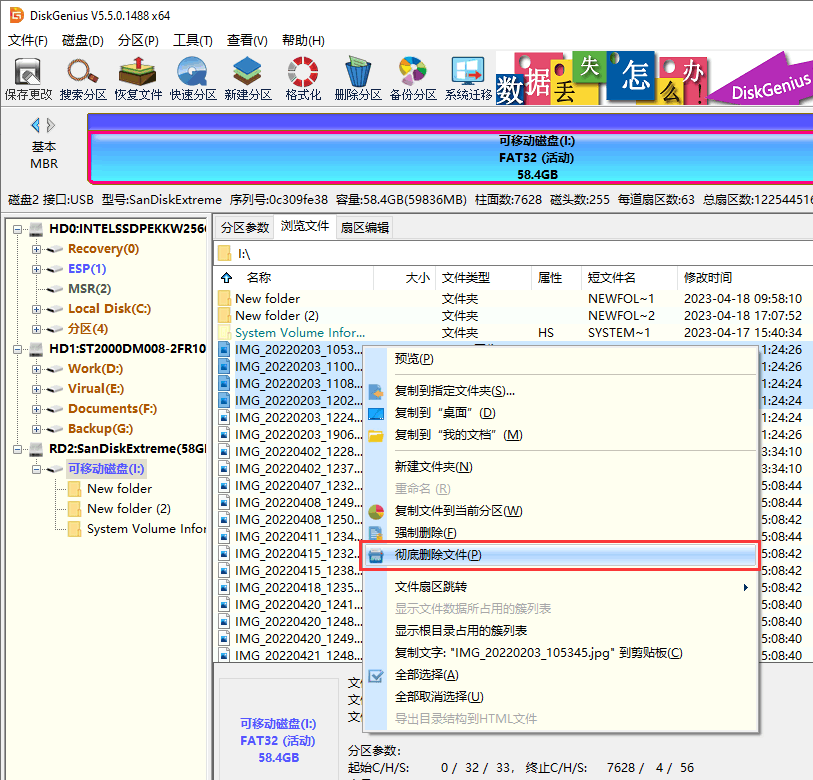
Task: Choose 强制删除(F) in context menu
Action: pyautogui.click(x=560, y=533)
